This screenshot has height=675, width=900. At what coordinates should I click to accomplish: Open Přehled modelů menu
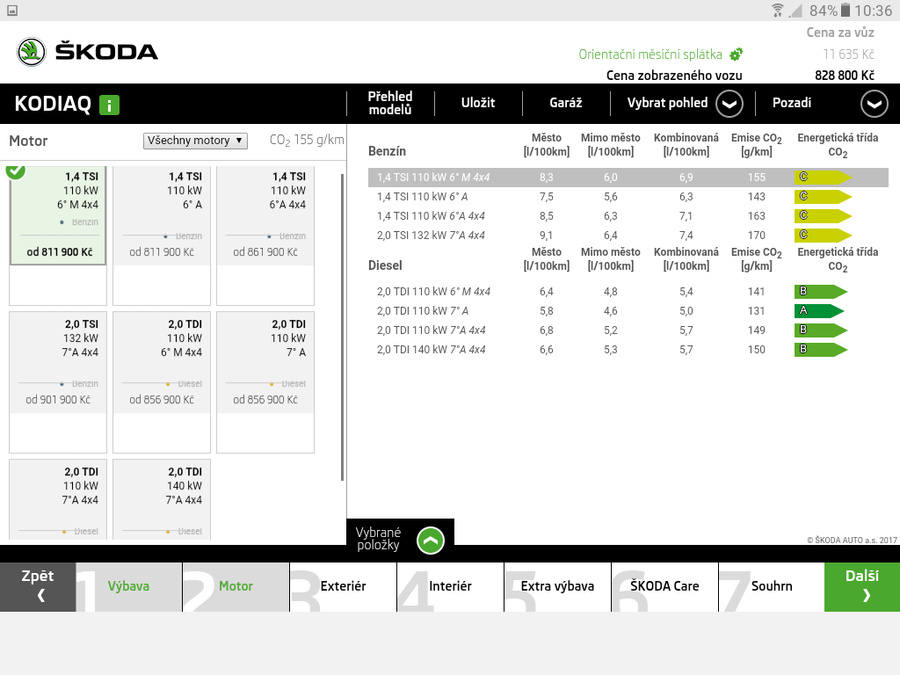tap(390, 103)
